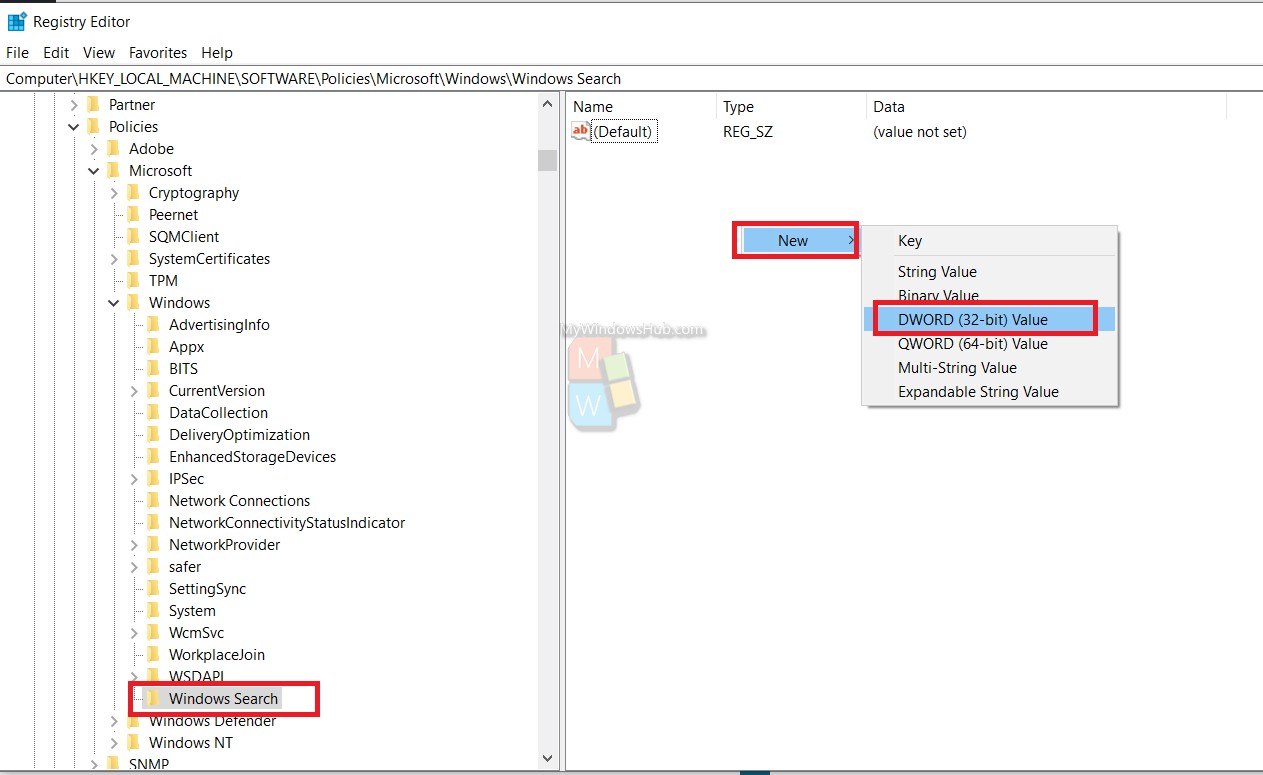
Task: Expand the Partner key
Action: click(74, 104)
